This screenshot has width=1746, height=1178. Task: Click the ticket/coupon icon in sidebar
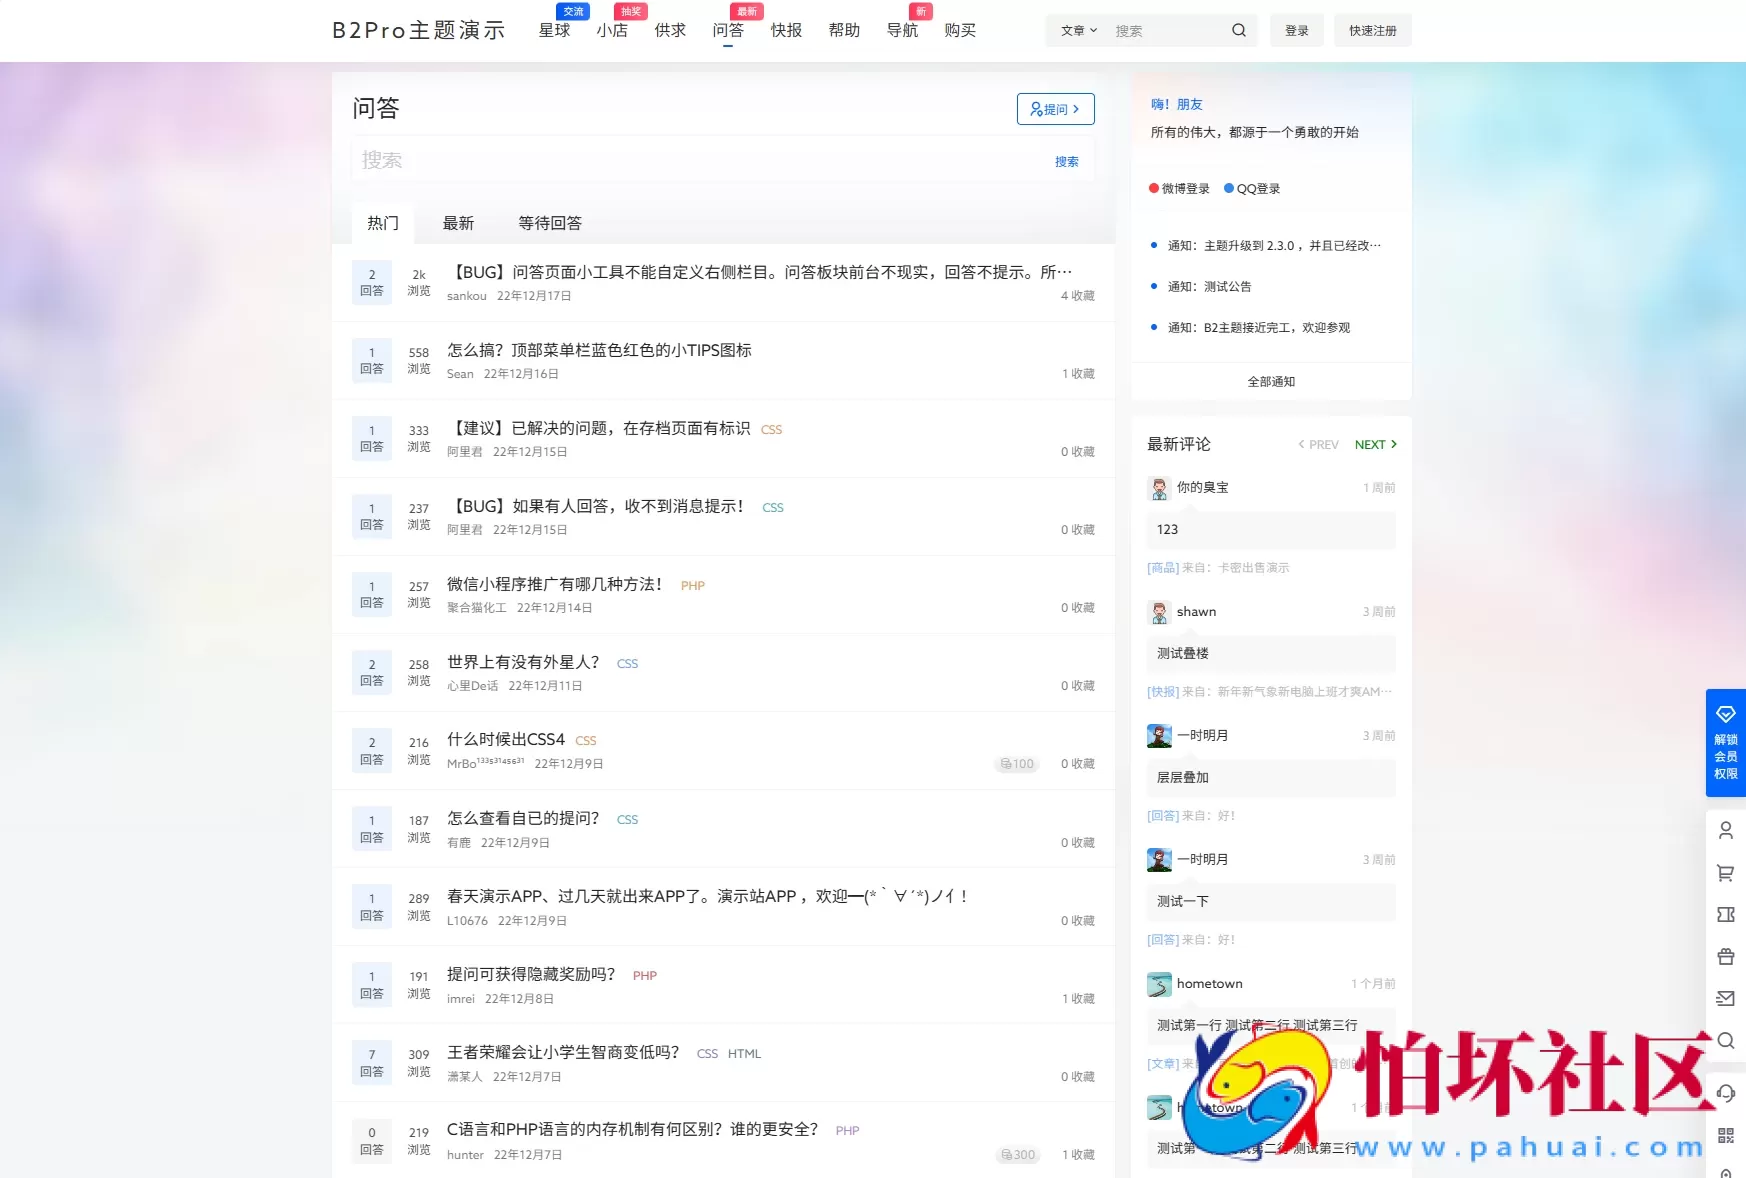(x=1725, y=914)
